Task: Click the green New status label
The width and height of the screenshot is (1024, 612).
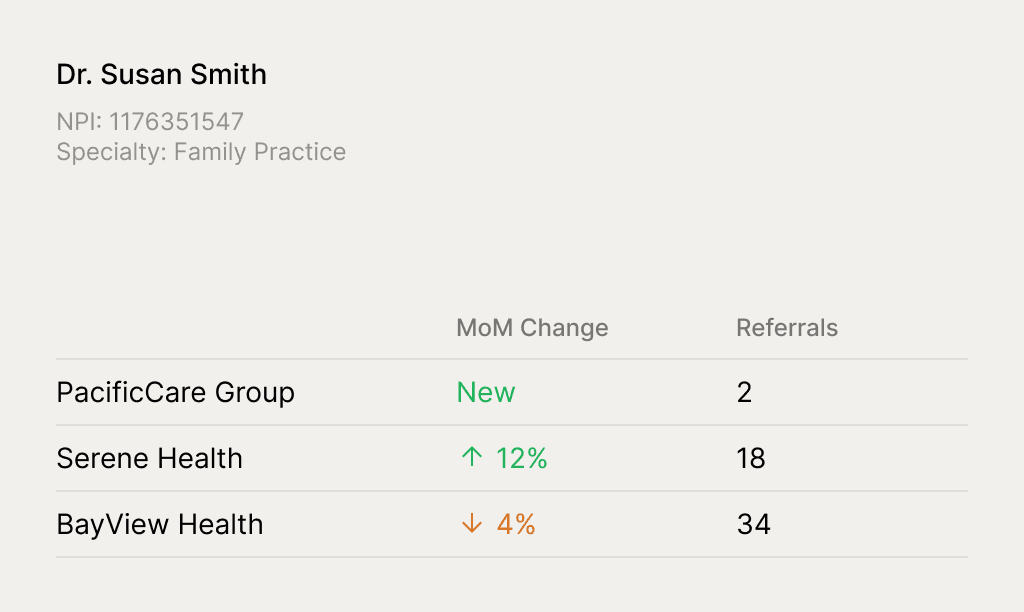Action: (486, 393)
